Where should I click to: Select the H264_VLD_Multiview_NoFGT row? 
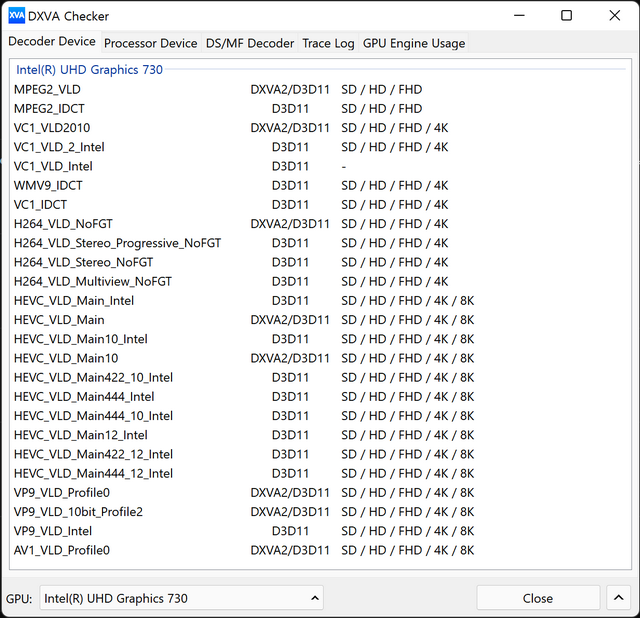320,281
